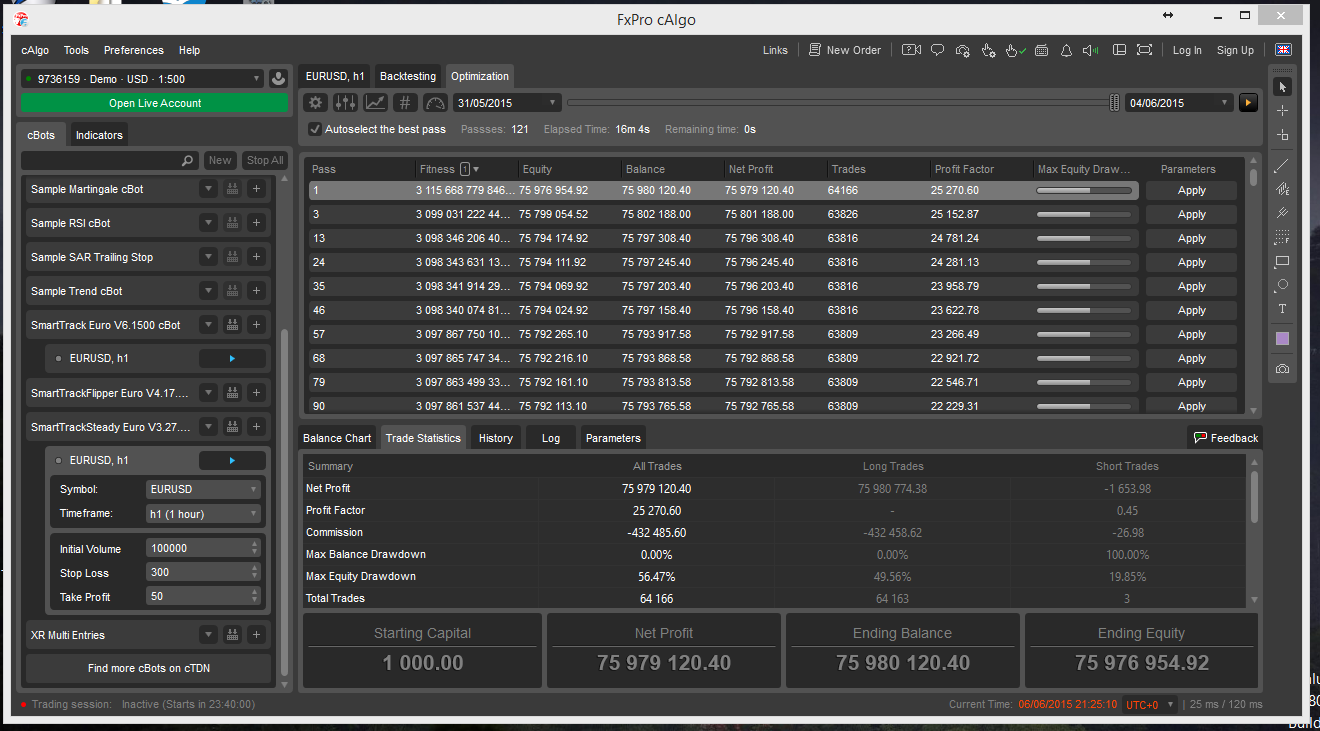Image resolution: width=1320 pixels, height=731 pixels.
Task: Click the Stop All button
Action: [x=265, y=160]
